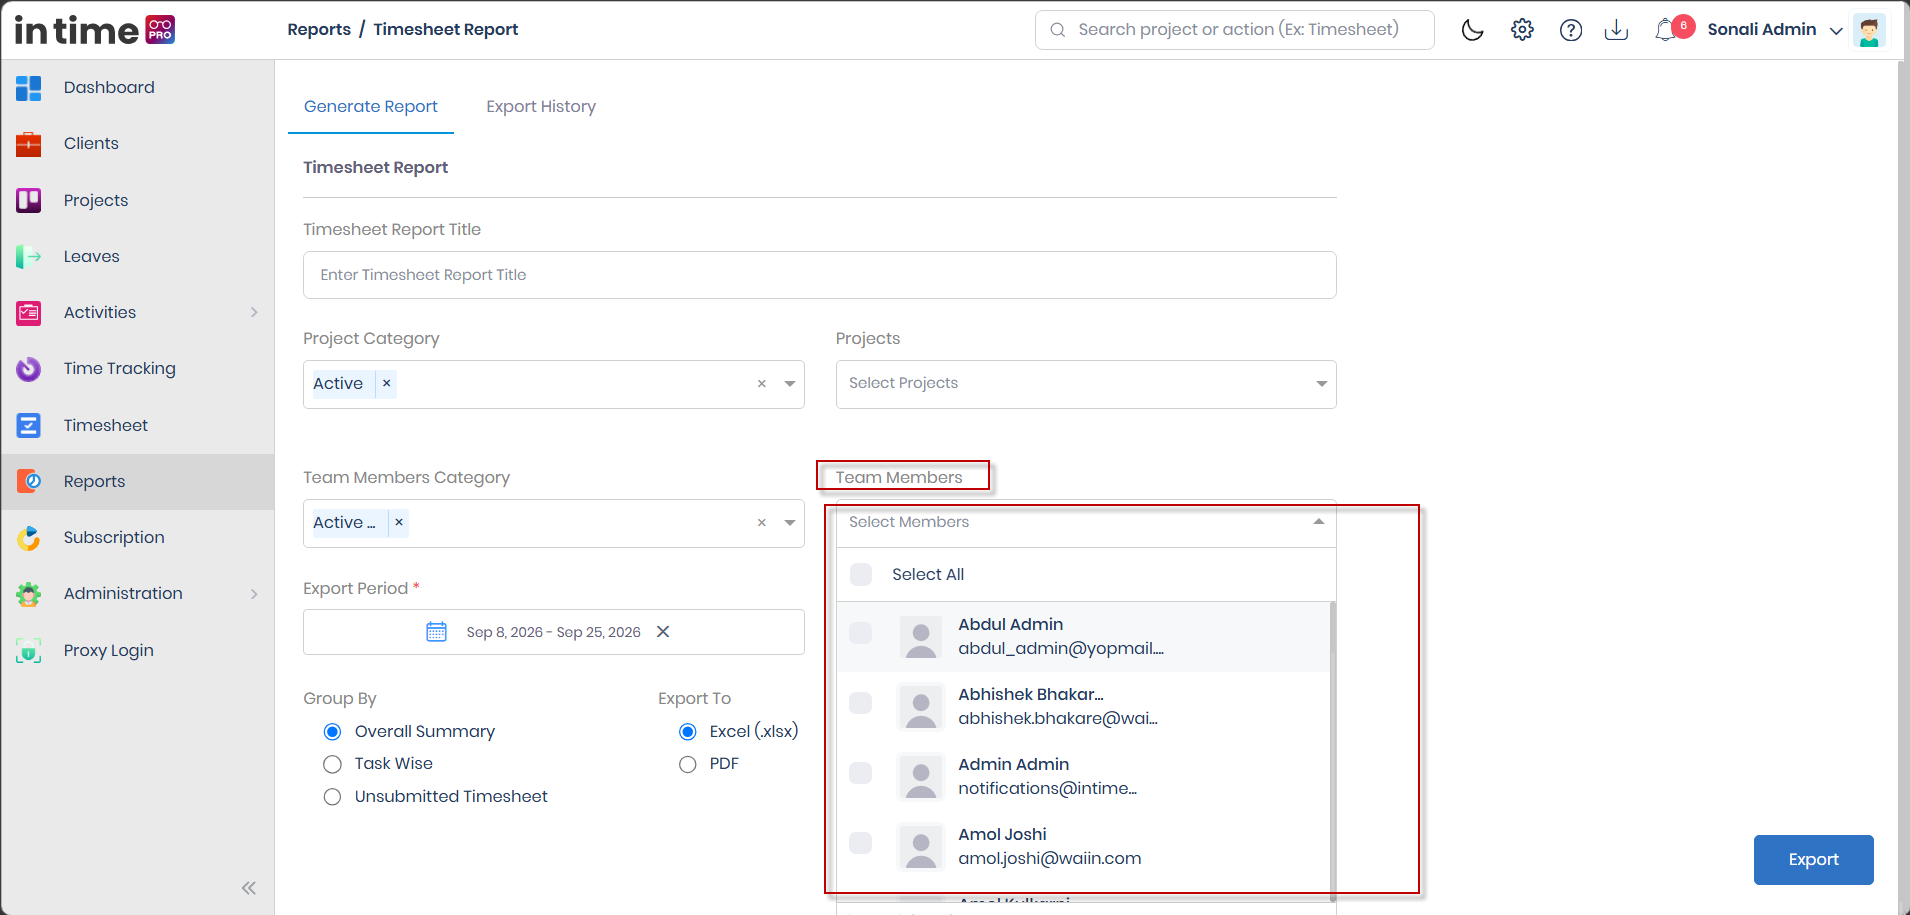Open settings via the top gear icon

pos(1522,30)
